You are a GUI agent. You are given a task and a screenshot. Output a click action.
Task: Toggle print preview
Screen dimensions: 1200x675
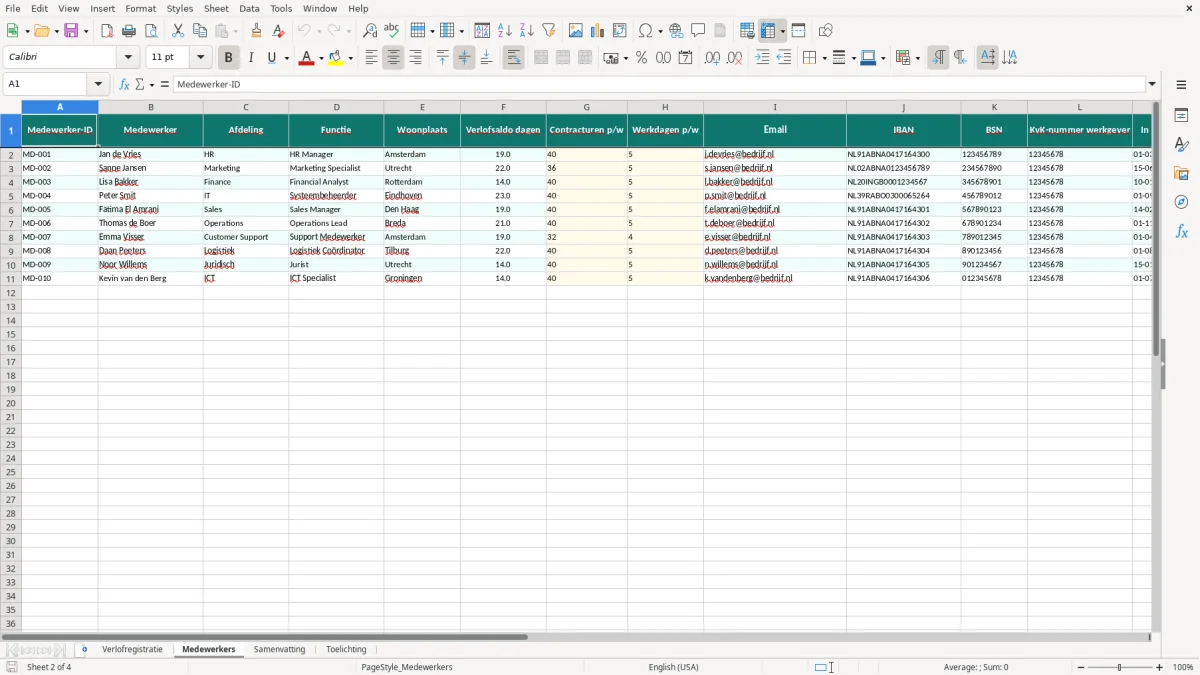tap(151, 31)
